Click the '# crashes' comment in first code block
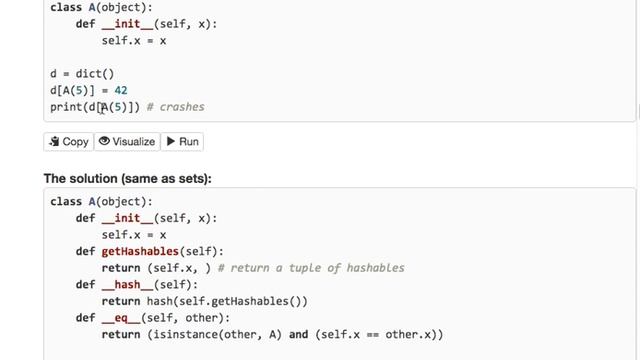Screen dimensions: 640x360 [176, 107]
